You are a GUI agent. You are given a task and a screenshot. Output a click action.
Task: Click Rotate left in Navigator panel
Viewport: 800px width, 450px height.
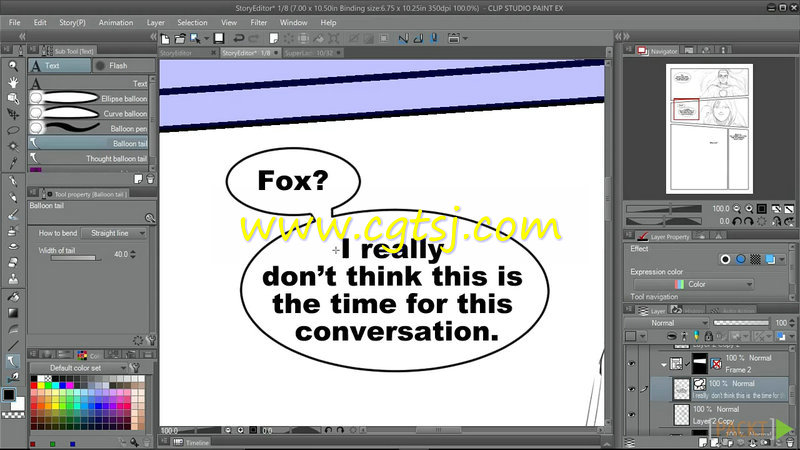coord(737,221)
